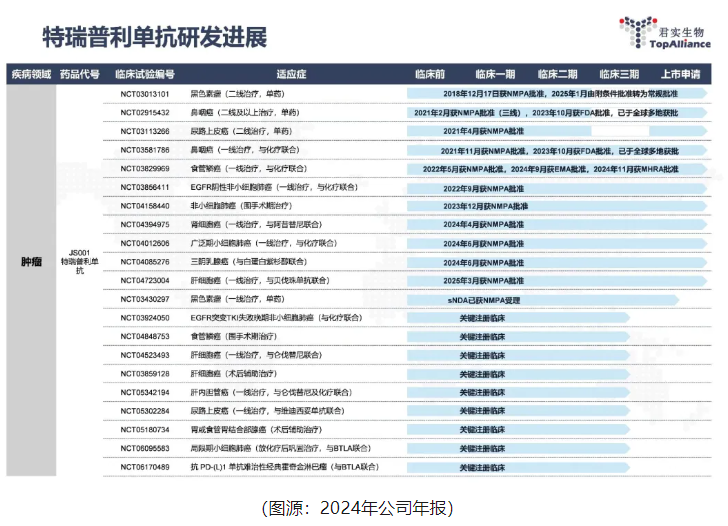Click trial number NCT03856411
The height and width of the screenshot is (526, 728).
[x=145, y=187]
